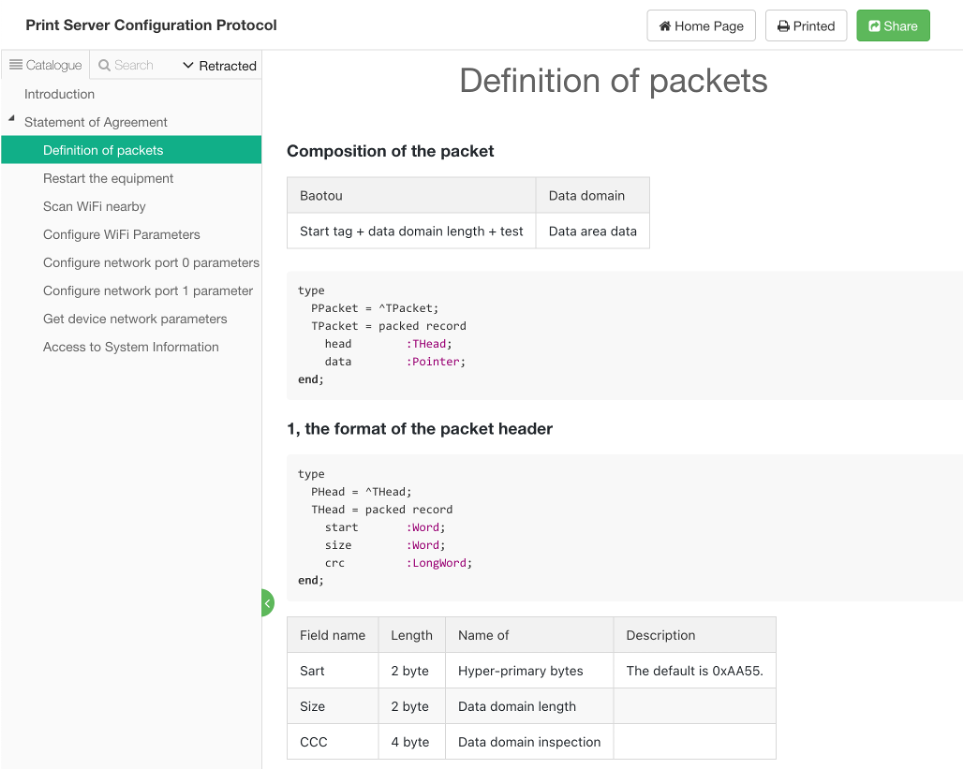Collapse the Statement of Agreement section
The height and width of the screenshot is (769, 964).
11,117
